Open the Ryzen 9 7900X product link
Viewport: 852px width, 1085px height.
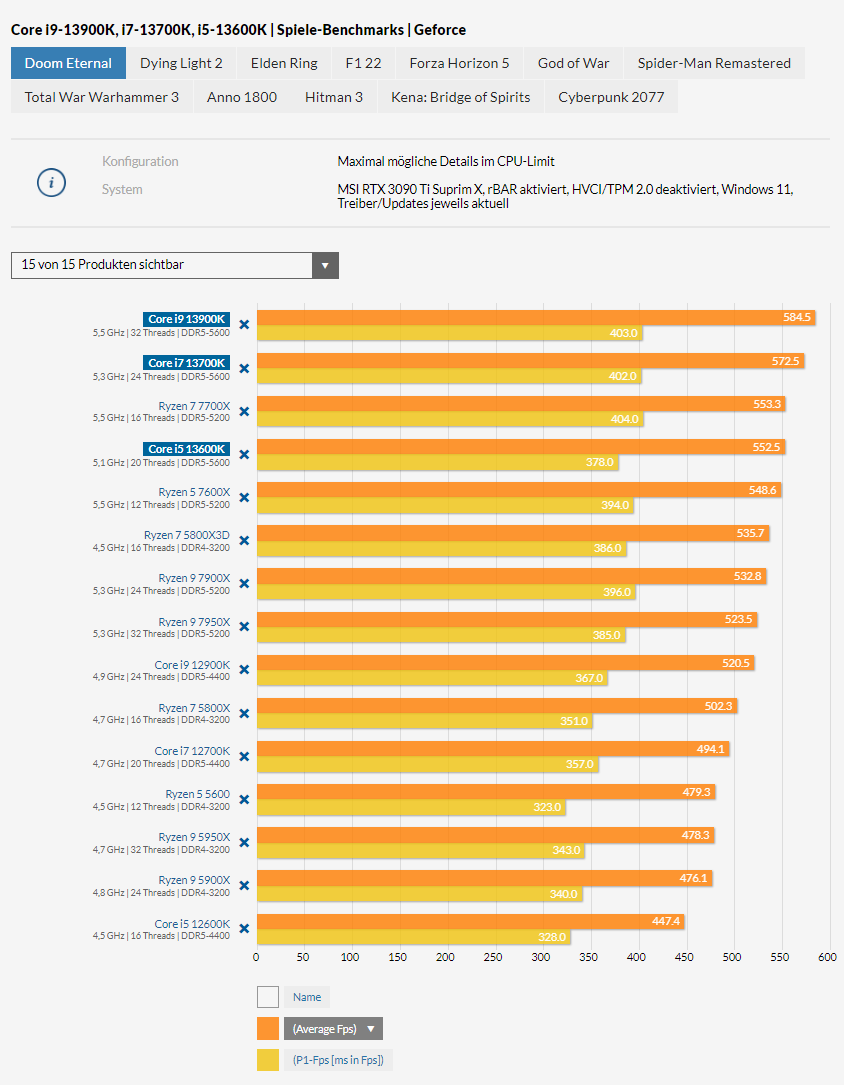click(x=194, y=578)
